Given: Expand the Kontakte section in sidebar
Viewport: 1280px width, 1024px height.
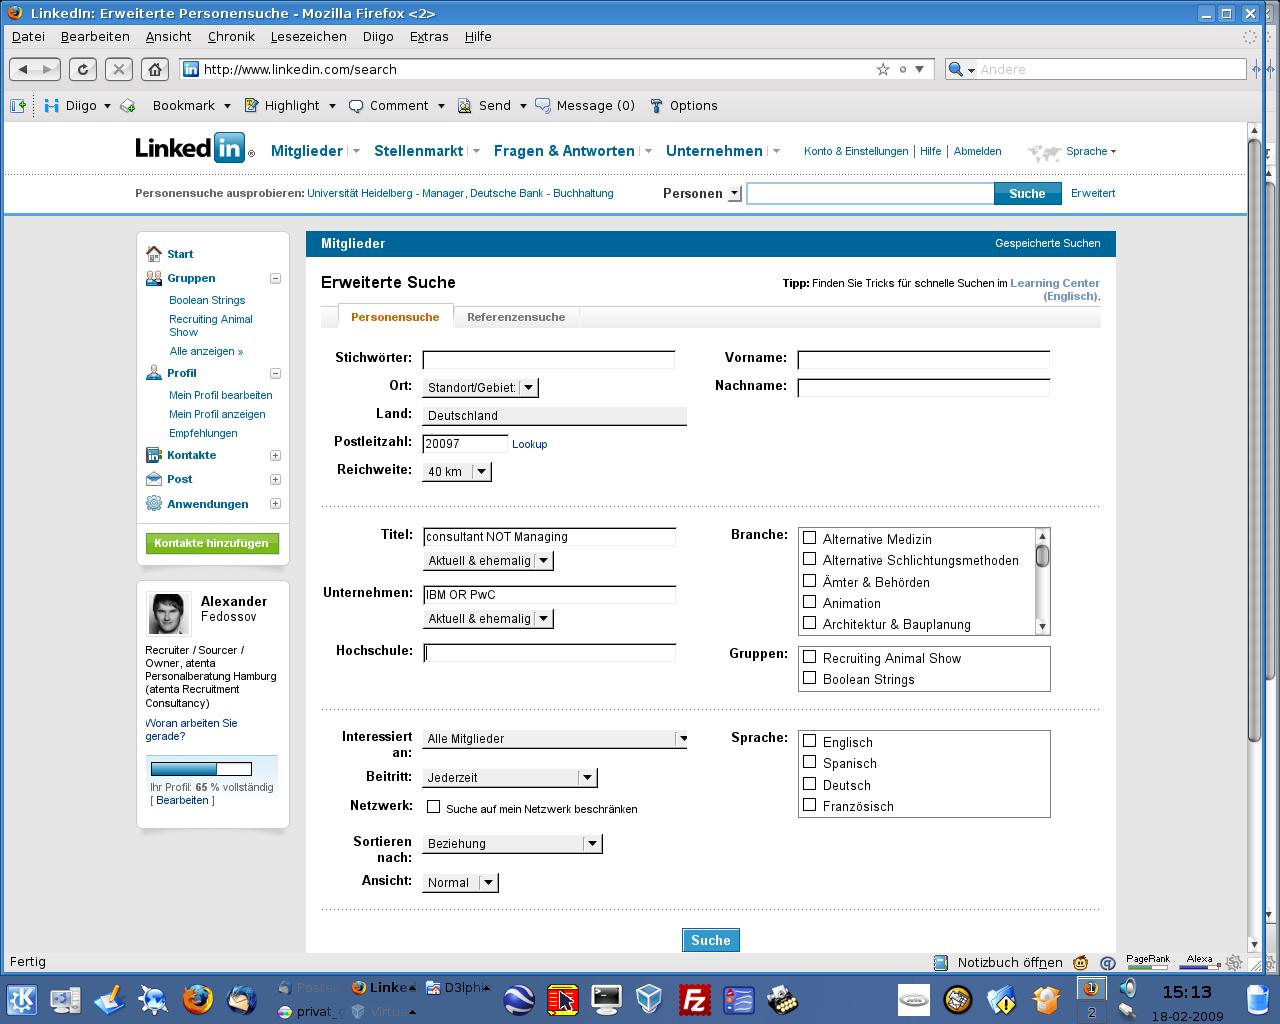Looking at the screenshot, I should 275,455.
